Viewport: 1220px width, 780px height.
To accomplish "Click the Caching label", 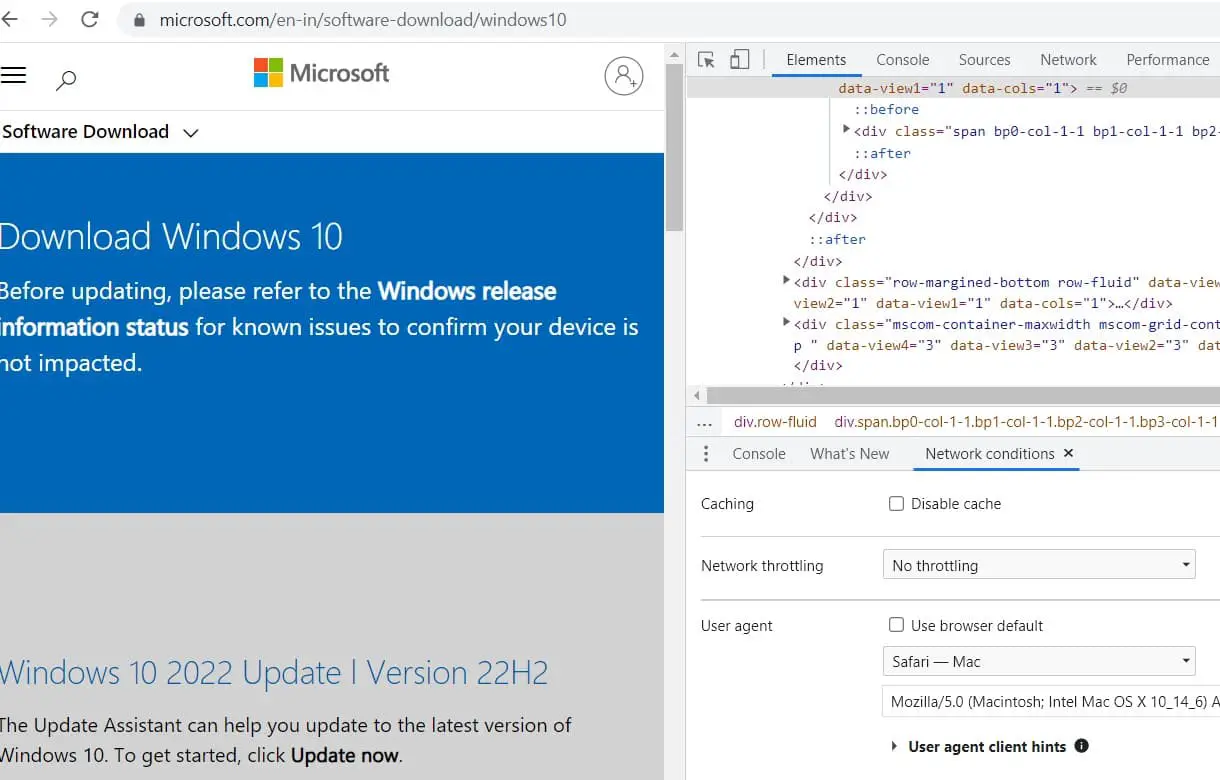I will point(727,504).
